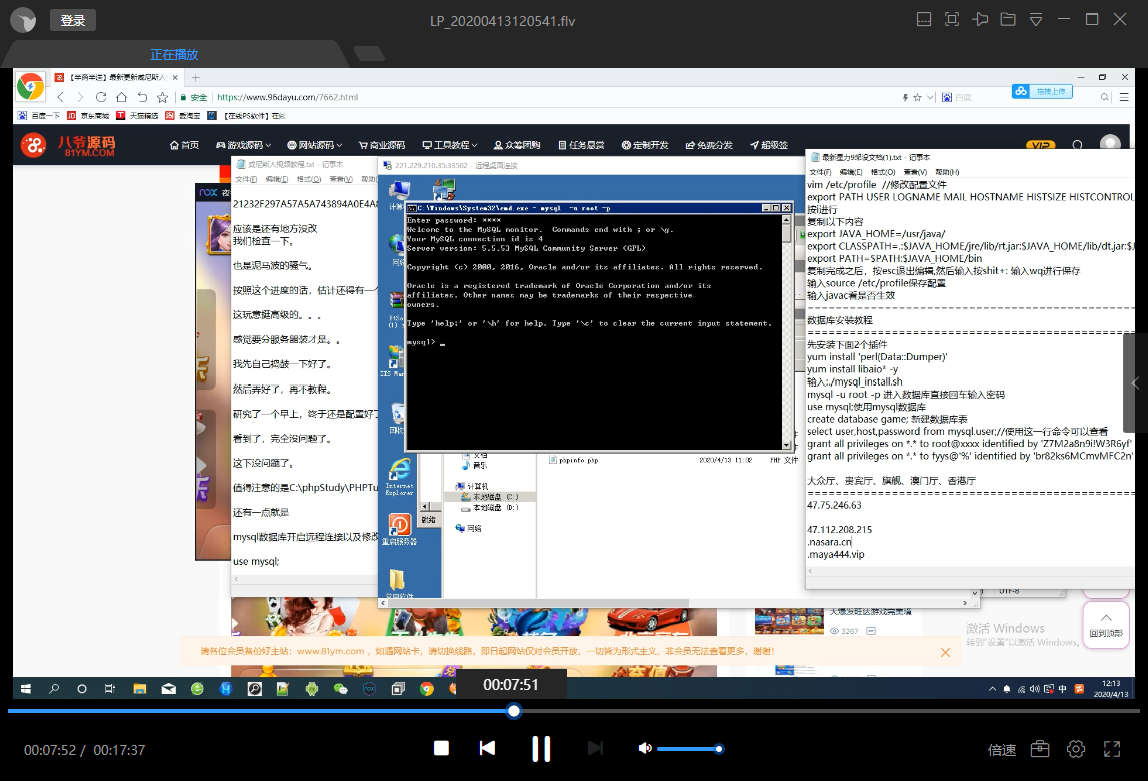Open Mail app from video taskbar
The image size is (1148, 781).
click(168, 689)
